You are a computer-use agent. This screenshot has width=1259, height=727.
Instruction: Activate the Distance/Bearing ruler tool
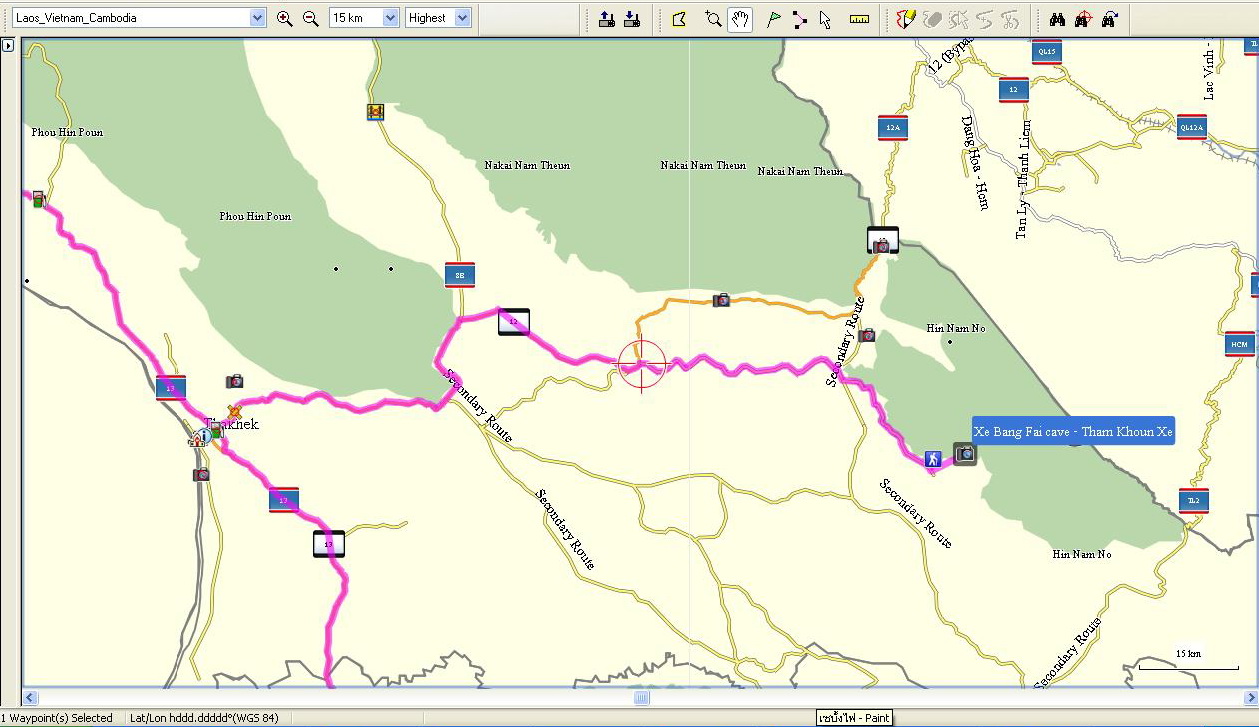859,18
